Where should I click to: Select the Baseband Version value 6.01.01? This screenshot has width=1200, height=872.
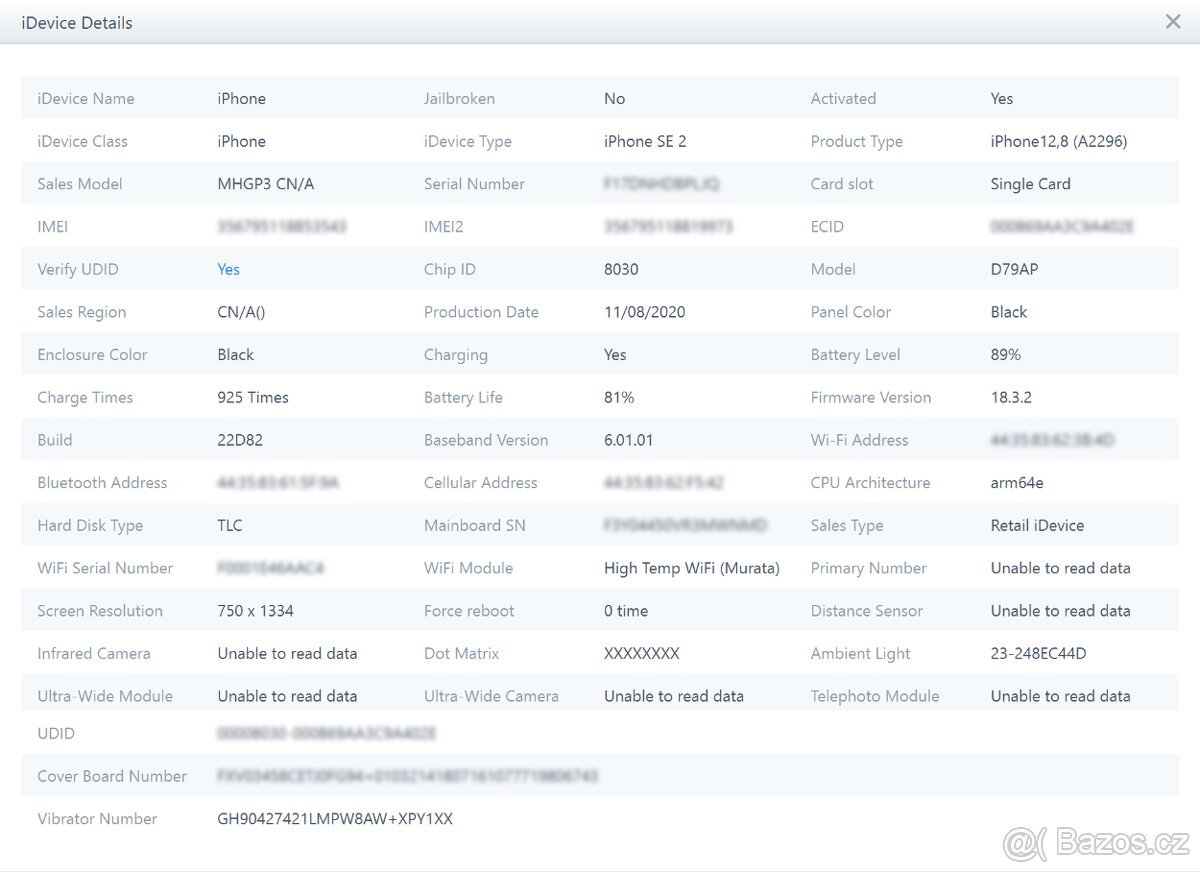coord(628,440)
